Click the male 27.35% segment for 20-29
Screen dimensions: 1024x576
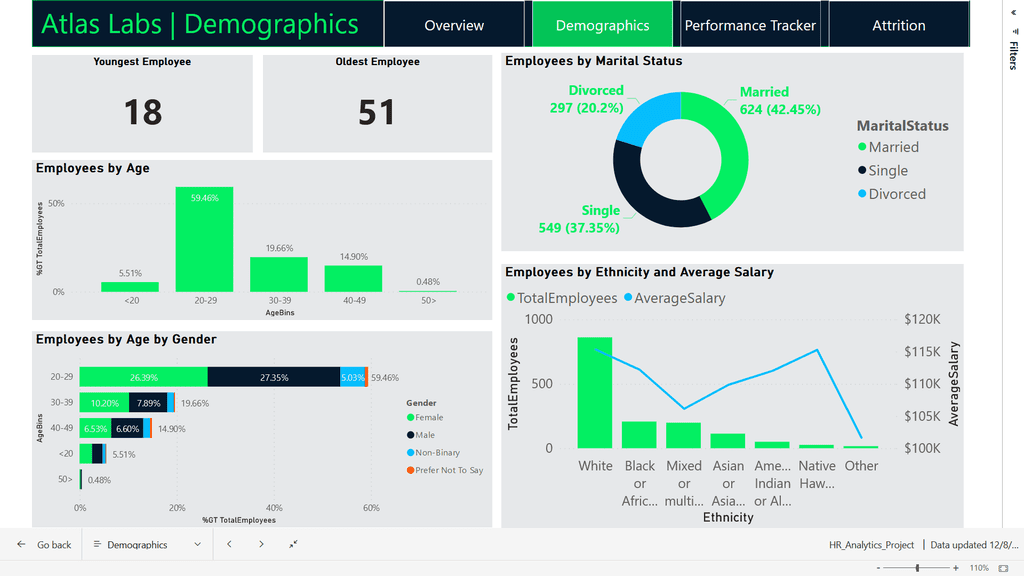[274, 377]
